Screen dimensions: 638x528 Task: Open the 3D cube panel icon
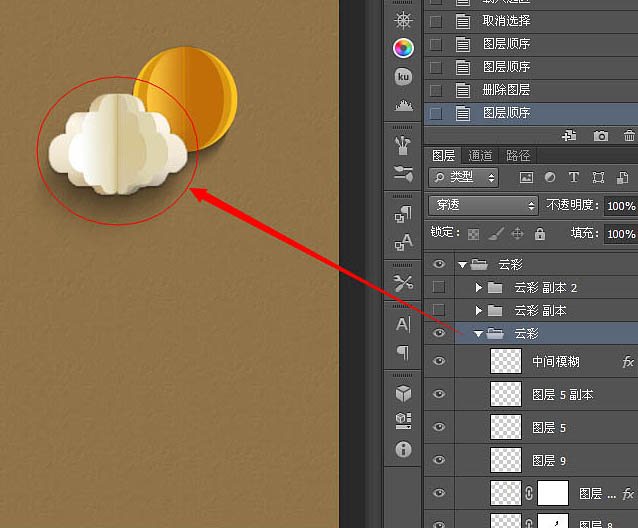(x=403, y=393)
